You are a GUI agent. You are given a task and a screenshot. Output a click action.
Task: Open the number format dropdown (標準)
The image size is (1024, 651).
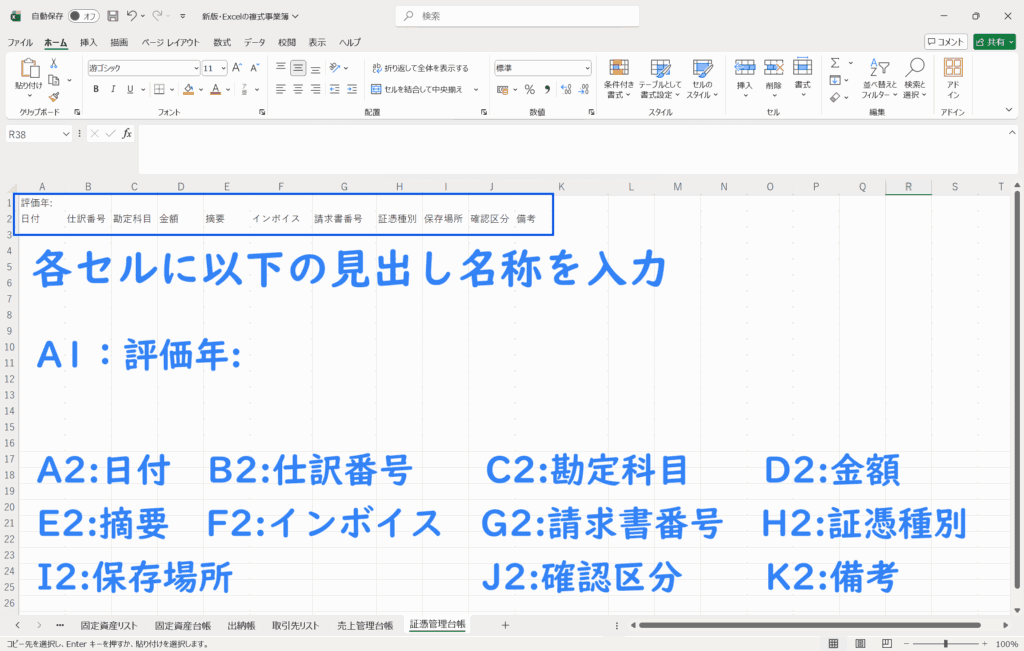(586, 68)
